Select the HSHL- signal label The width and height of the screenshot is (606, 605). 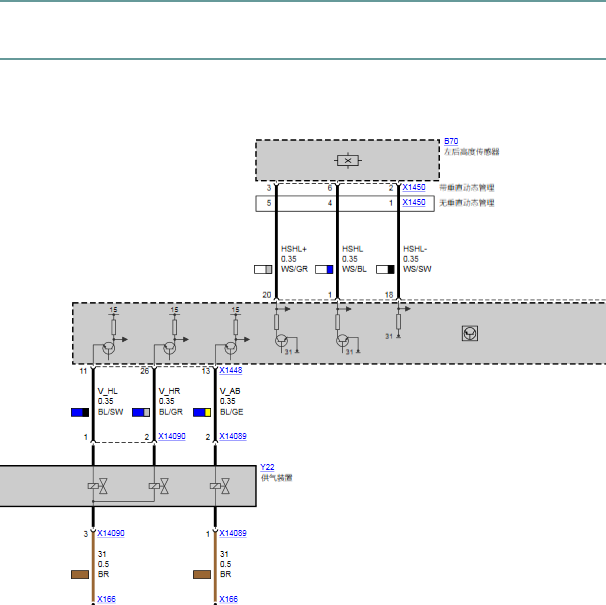(415, 249)
